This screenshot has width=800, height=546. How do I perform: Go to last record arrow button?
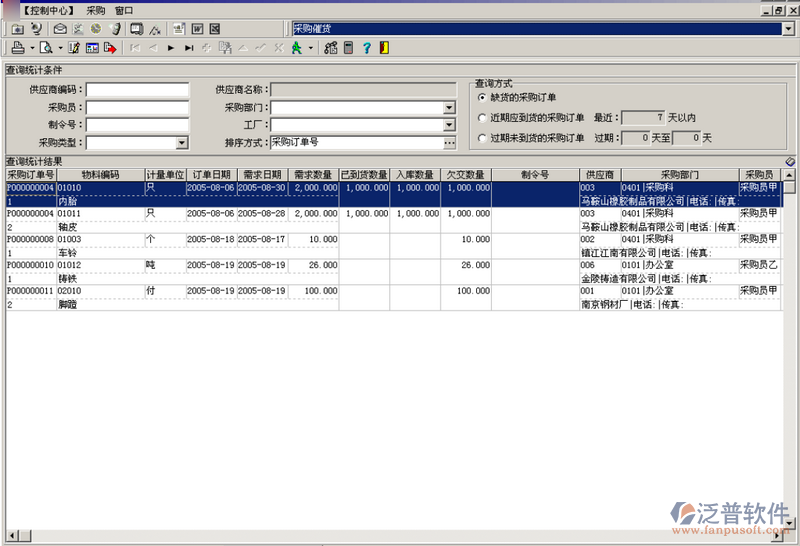(189, 47)
